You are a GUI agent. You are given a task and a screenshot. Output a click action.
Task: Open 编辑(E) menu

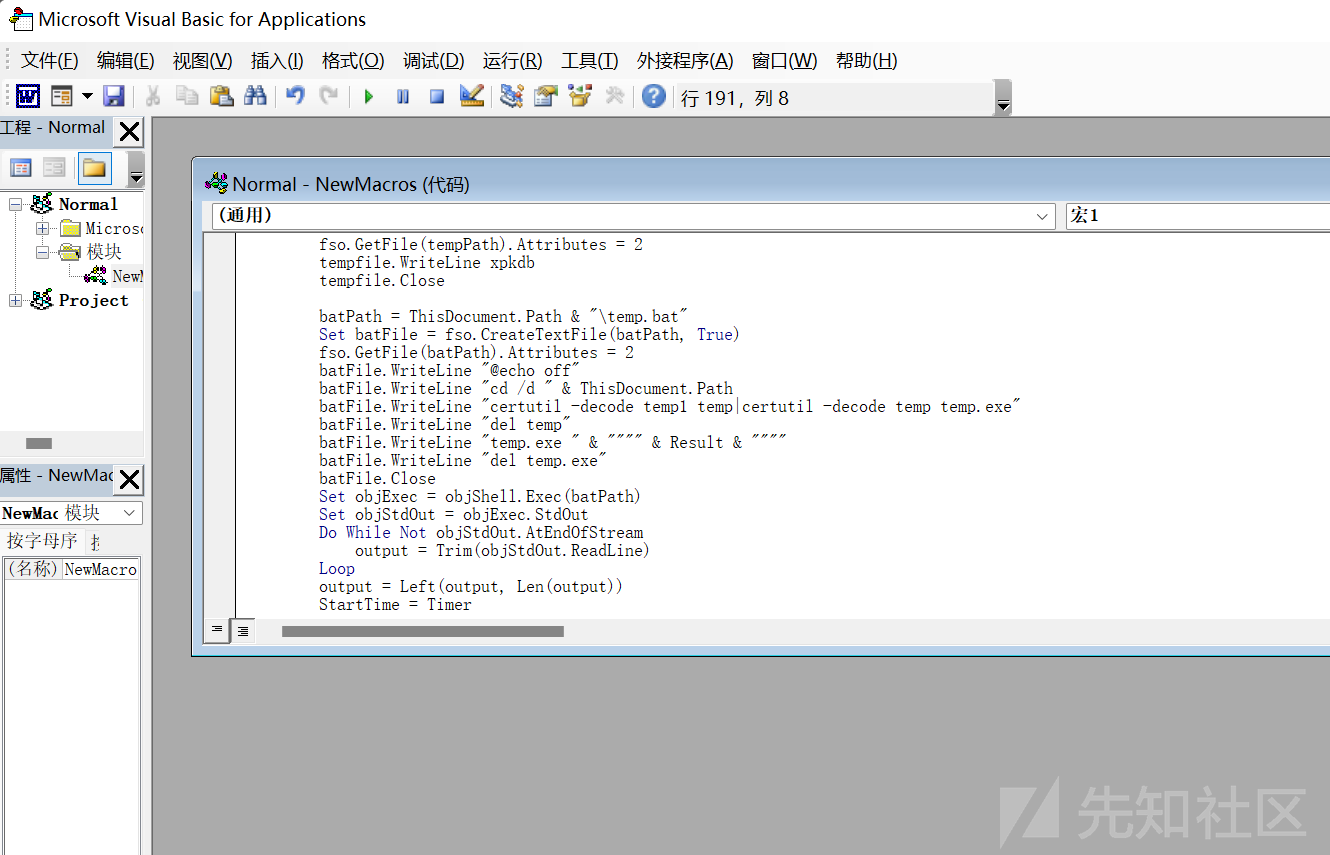pos(125,61)
